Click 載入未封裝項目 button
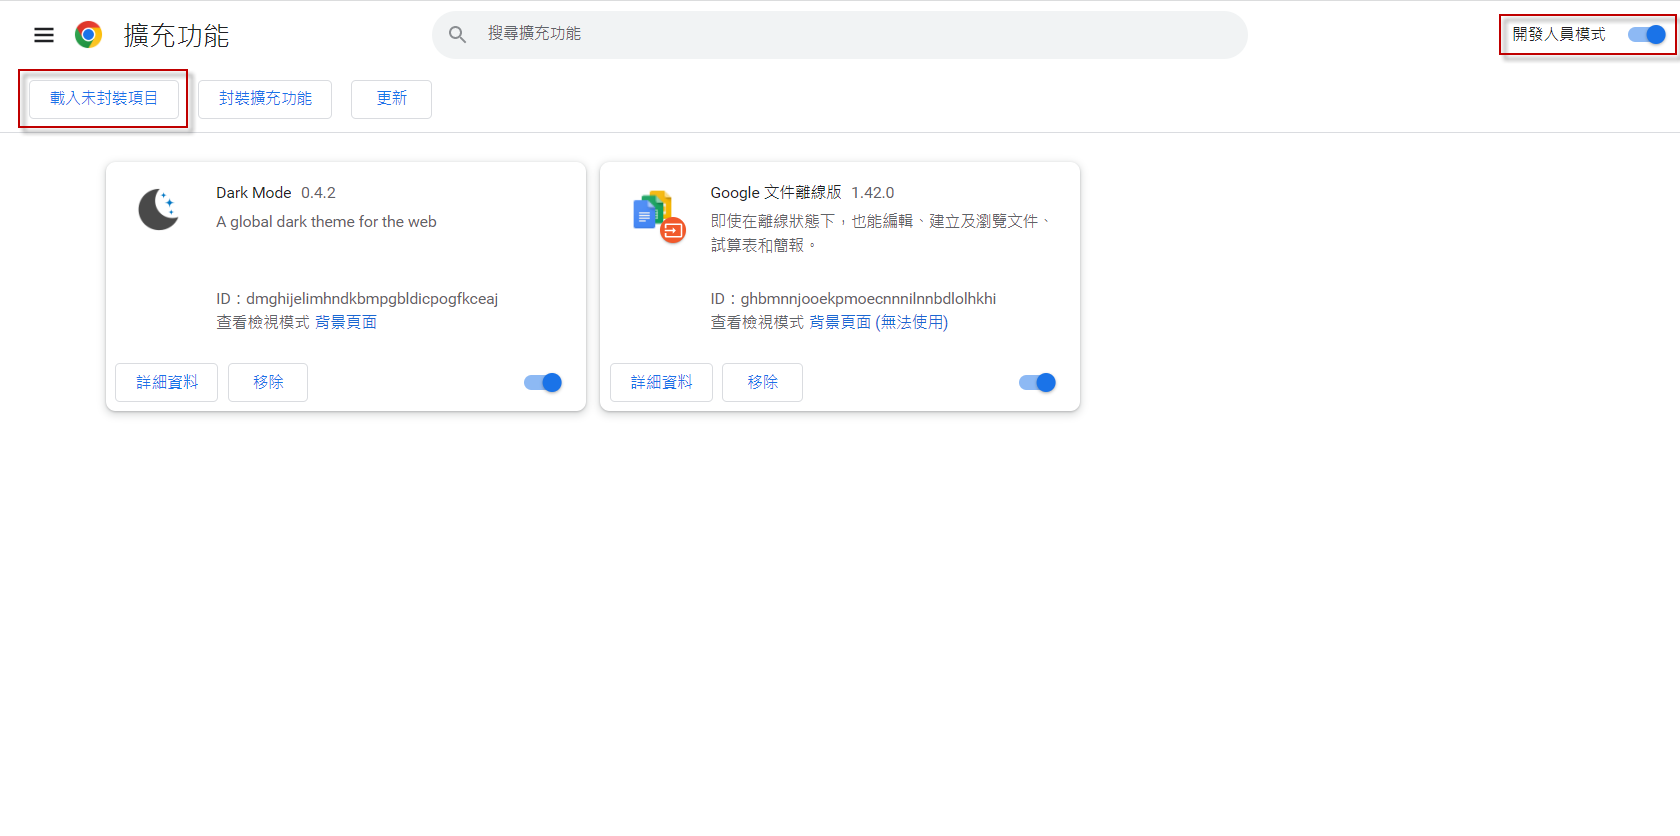Screen dimensions: 1680x836 pyautogui.click(x=104, y=99)
